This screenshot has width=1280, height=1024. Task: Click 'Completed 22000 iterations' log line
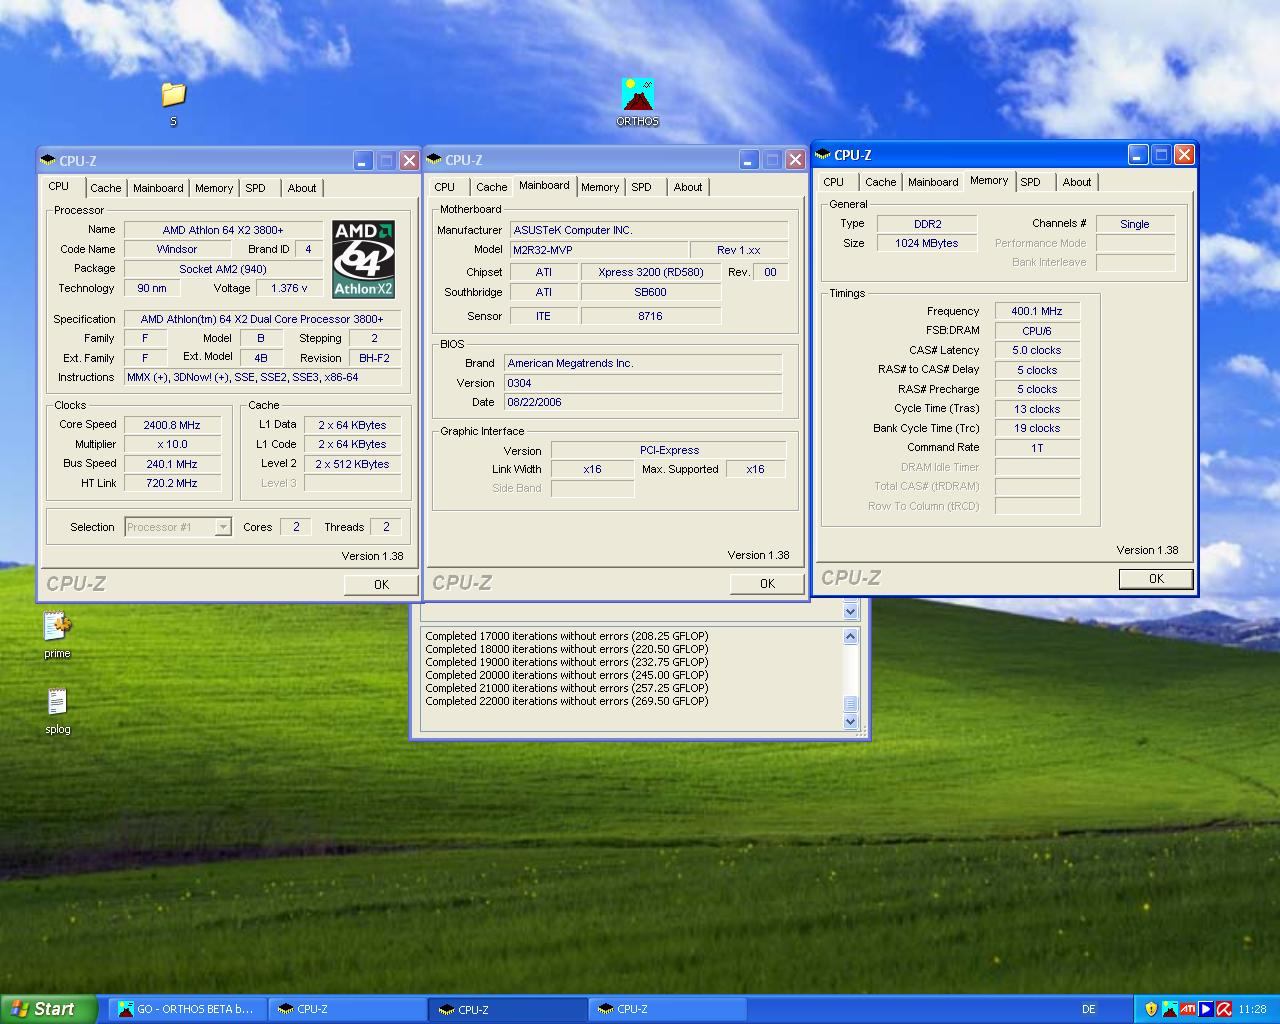(567, 701)
